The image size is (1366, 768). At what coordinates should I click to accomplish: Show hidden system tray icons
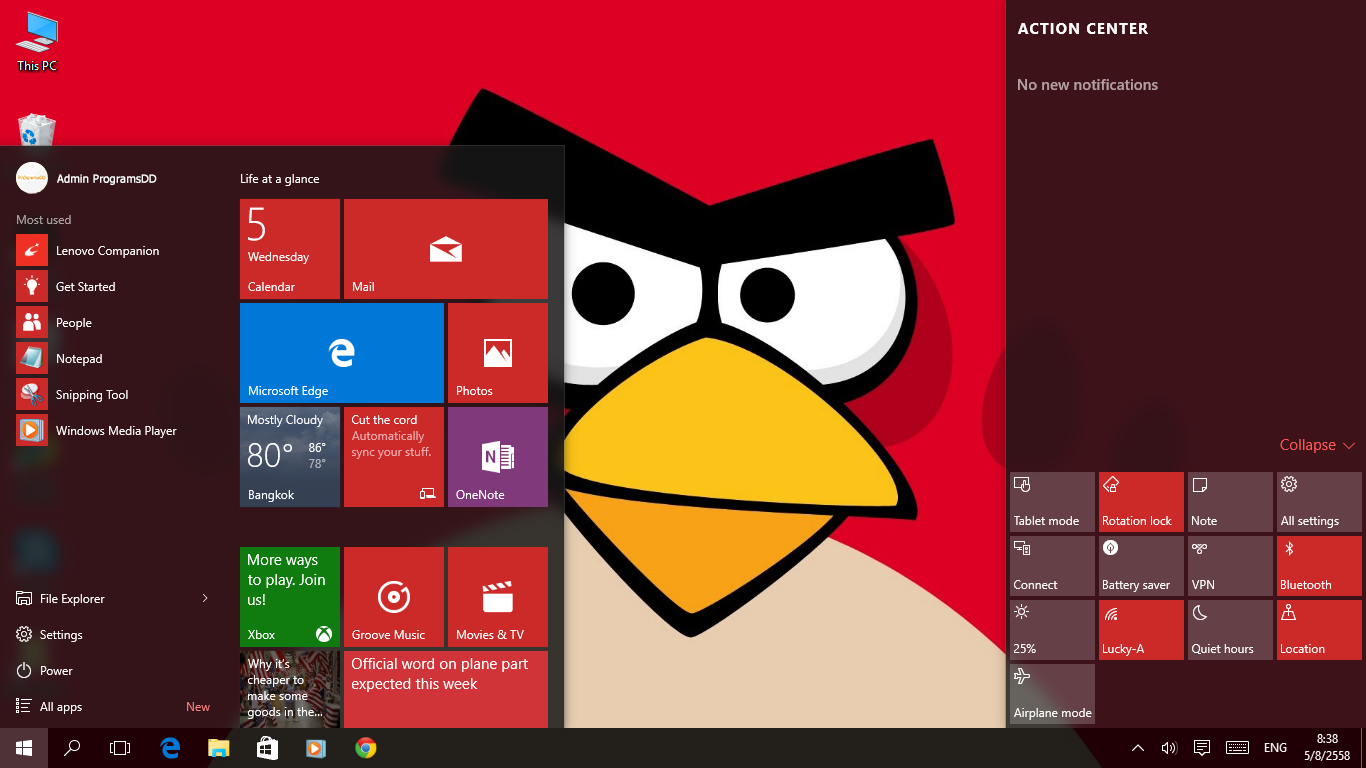tap(1137, 748)
